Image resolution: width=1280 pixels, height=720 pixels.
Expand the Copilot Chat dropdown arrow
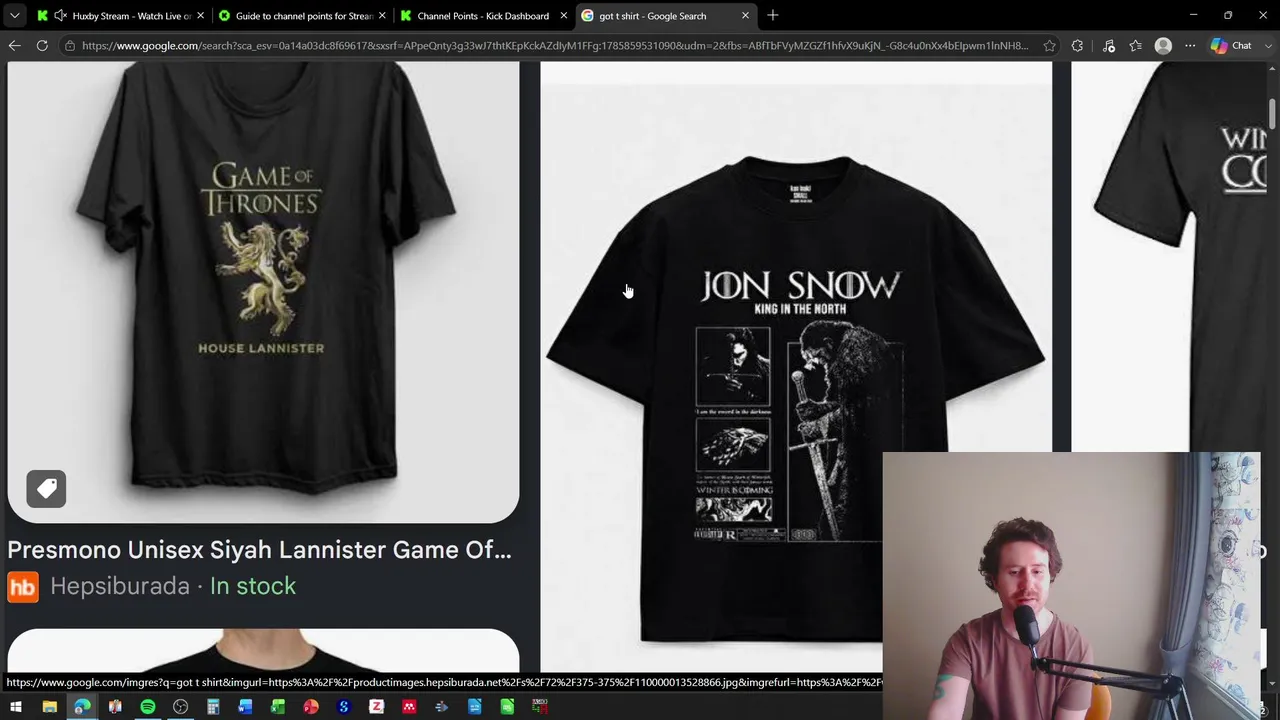tap(1268, 46)
